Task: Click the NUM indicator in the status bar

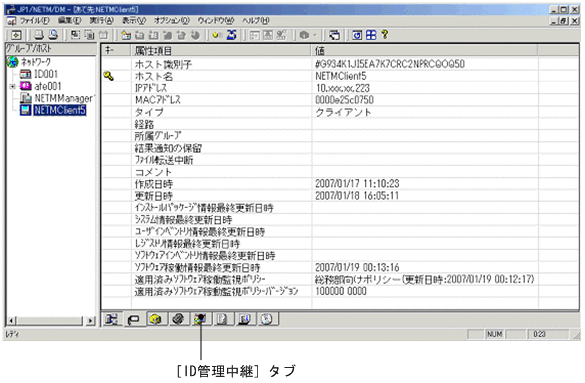Action: (x=494, y=334)
